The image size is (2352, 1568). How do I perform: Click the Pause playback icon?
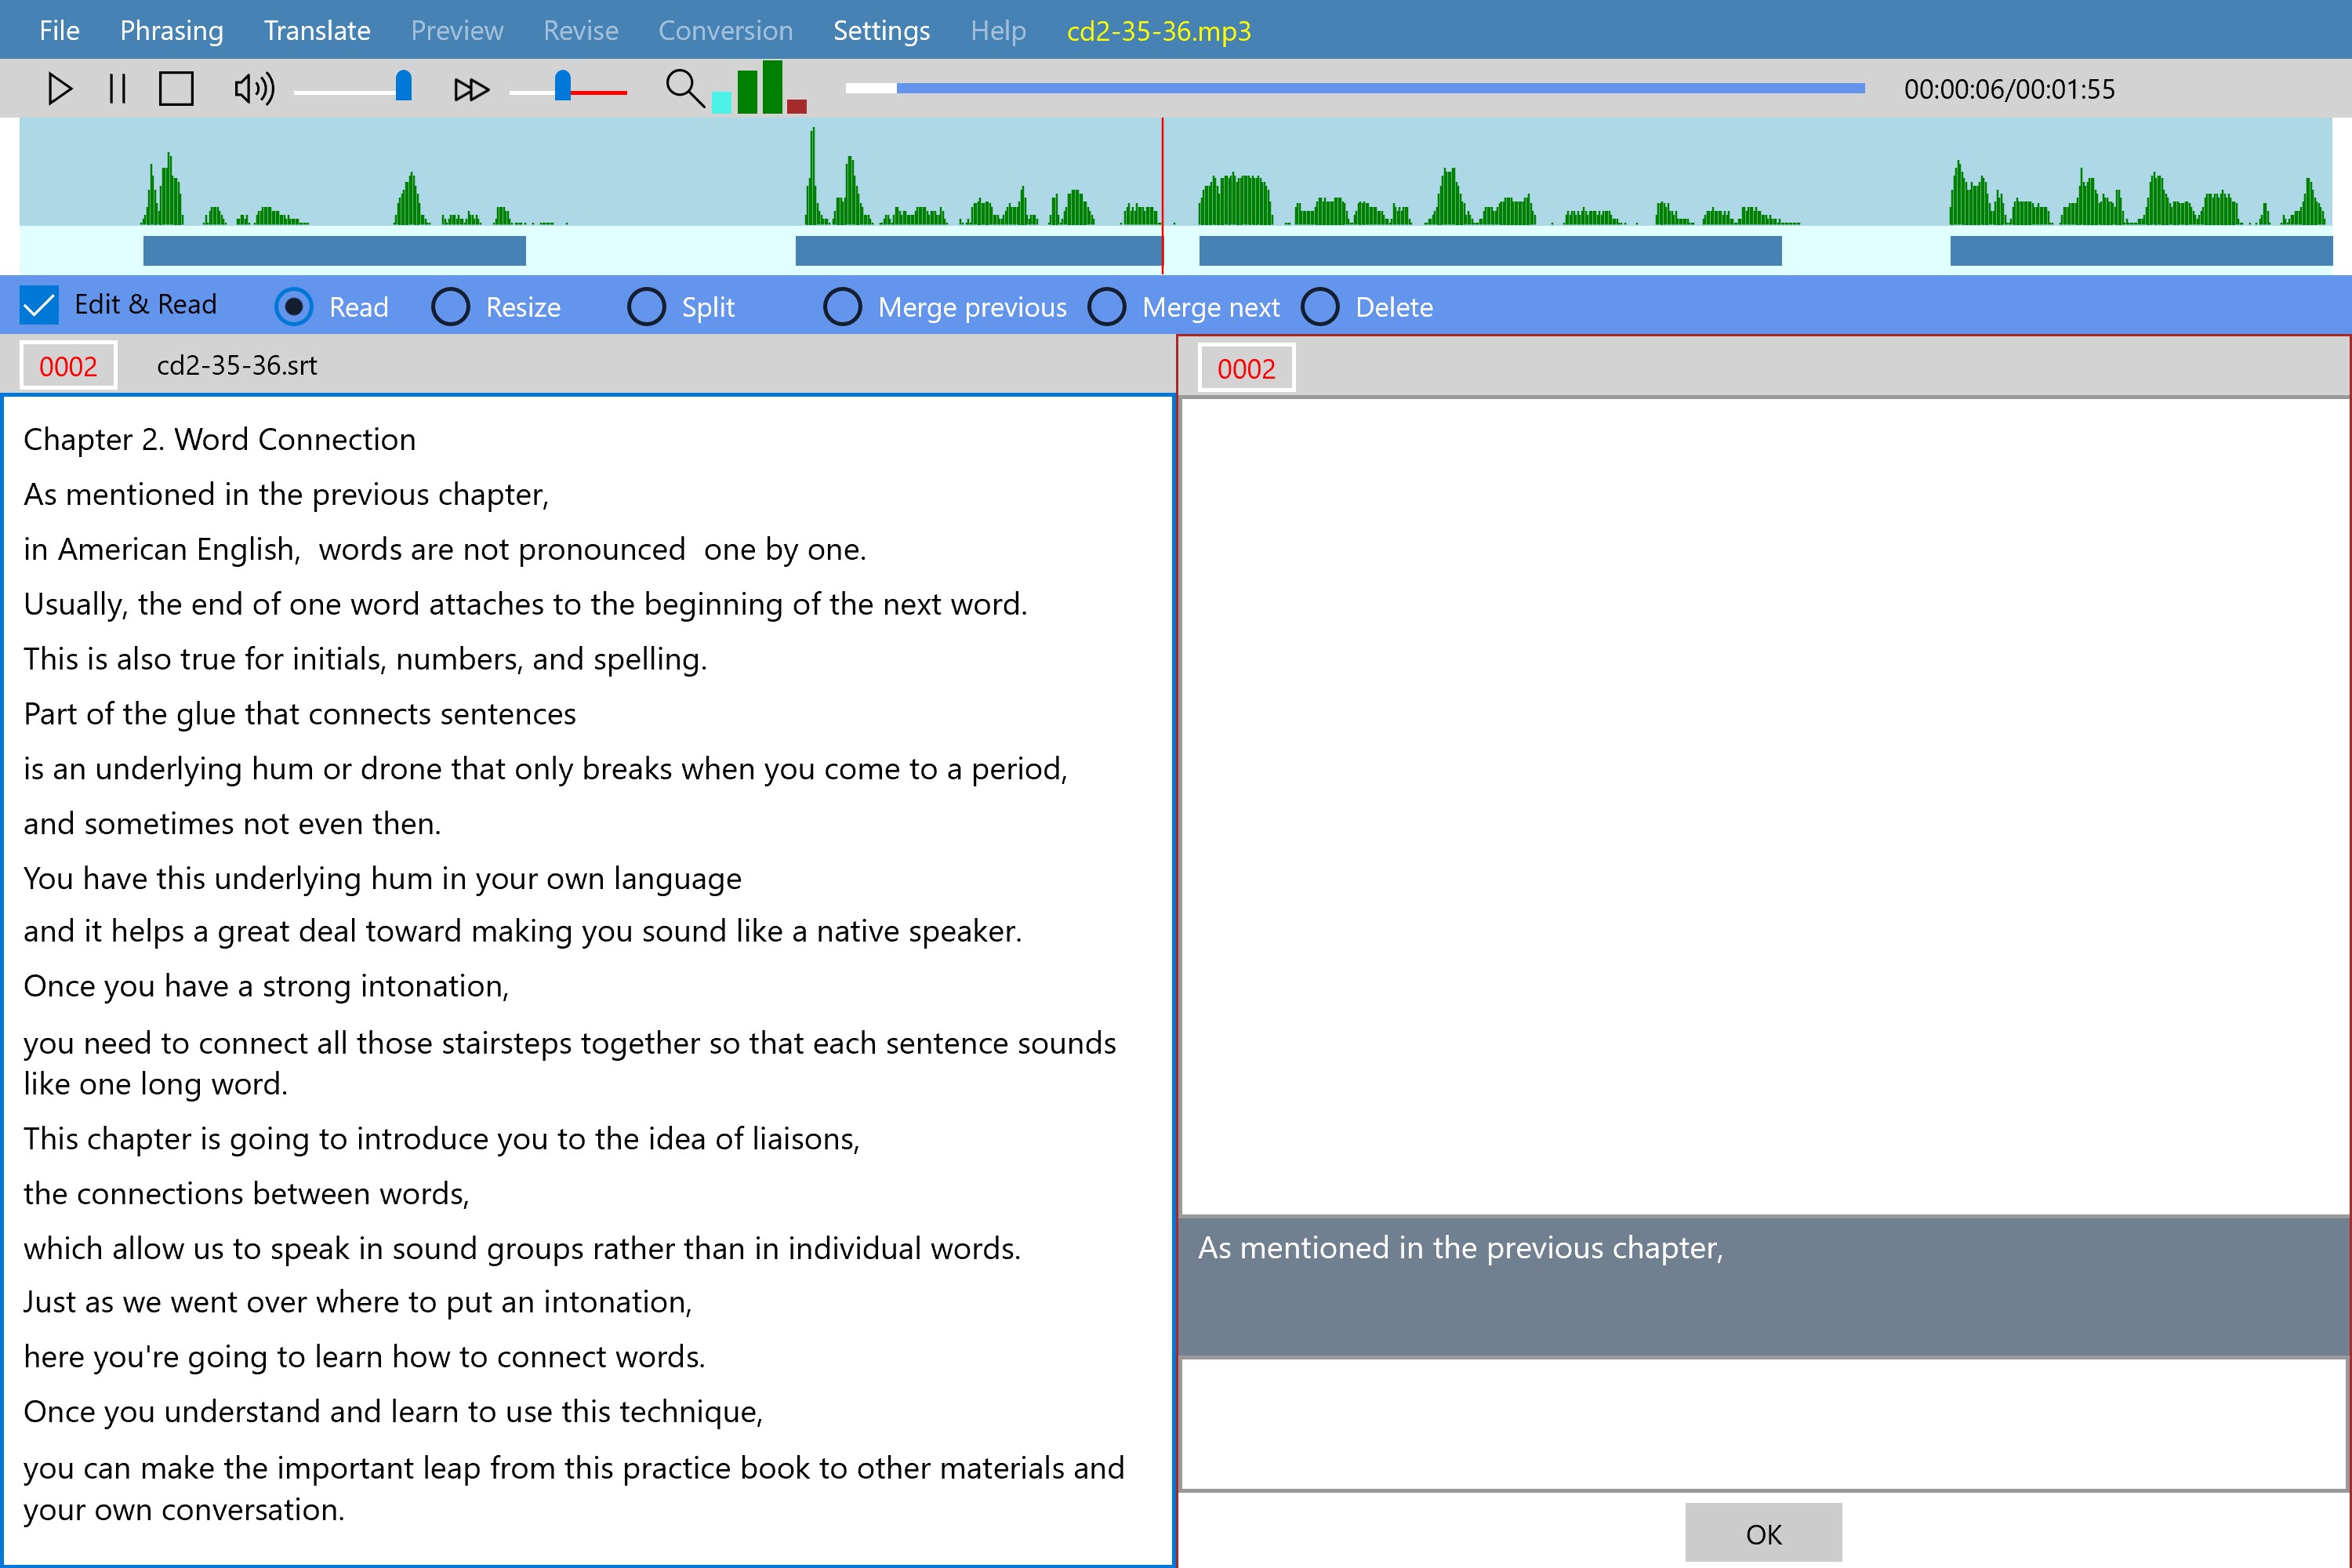pyautogui.click(x=117, y=89)
